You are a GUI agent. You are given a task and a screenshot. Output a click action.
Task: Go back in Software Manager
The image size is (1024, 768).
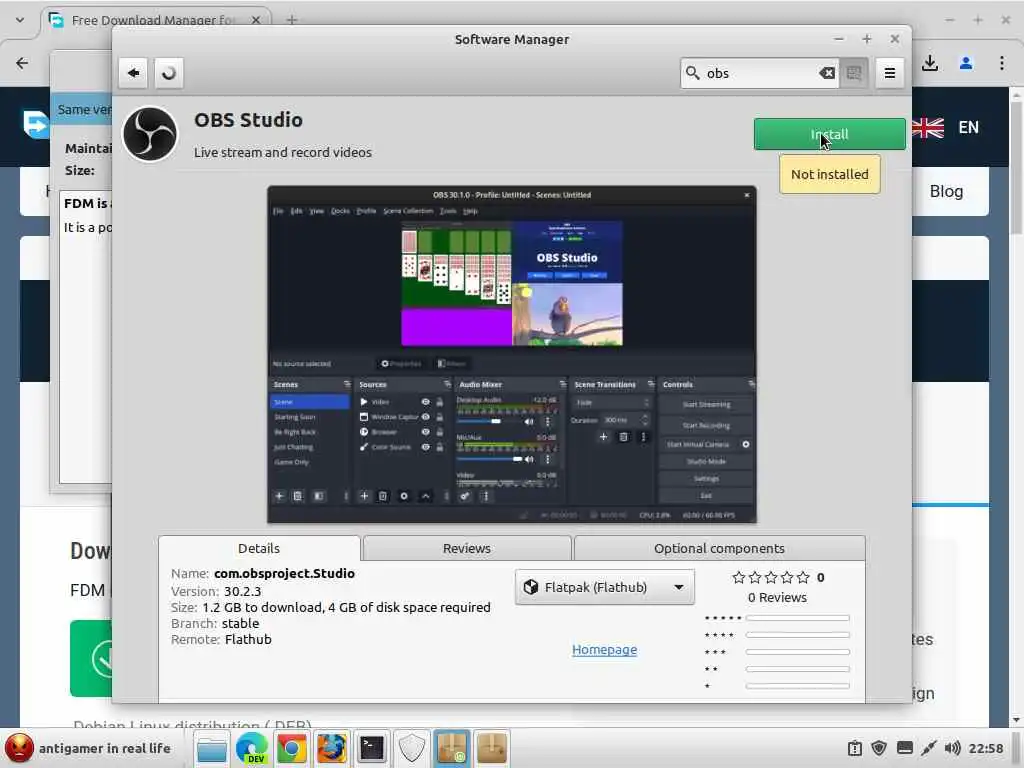click(133, 72)
